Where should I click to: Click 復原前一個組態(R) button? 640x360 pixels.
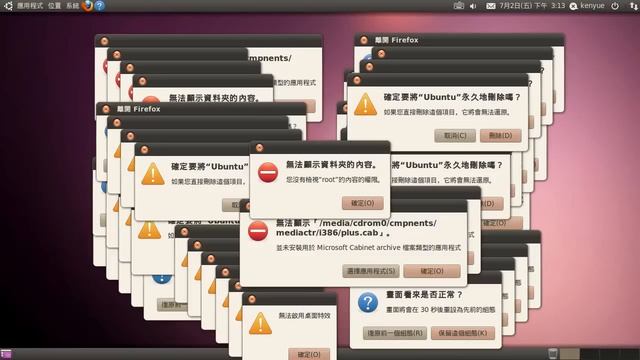(395, 333)
